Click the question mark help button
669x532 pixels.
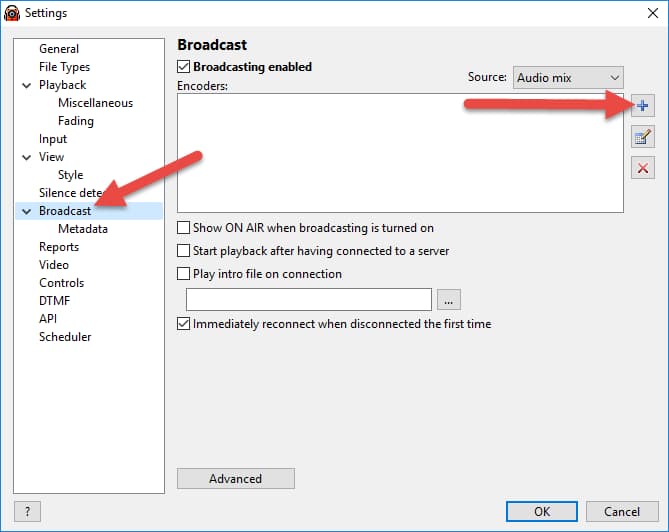[x=27, y=511]
